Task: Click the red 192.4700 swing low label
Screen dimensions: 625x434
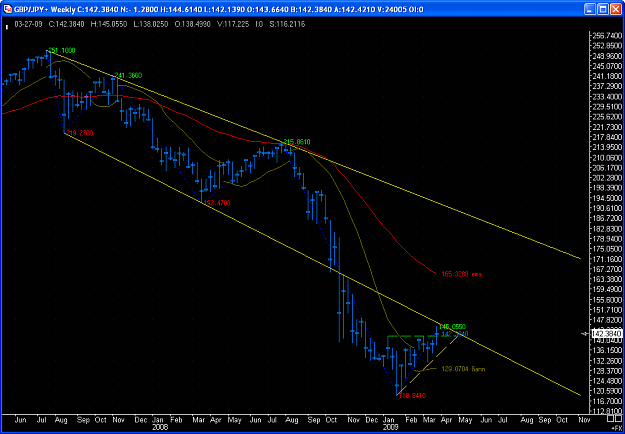Action: (x=217, y=203)
